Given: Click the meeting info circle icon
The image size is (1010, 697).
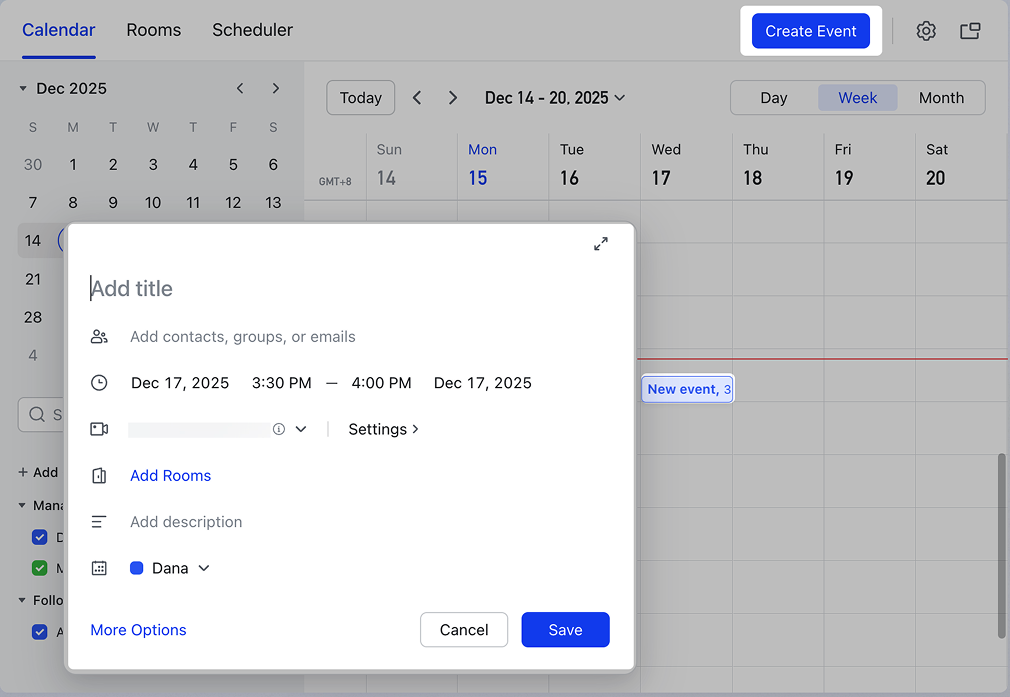Looking at the screenshot, I should click(x=279, y=429).
